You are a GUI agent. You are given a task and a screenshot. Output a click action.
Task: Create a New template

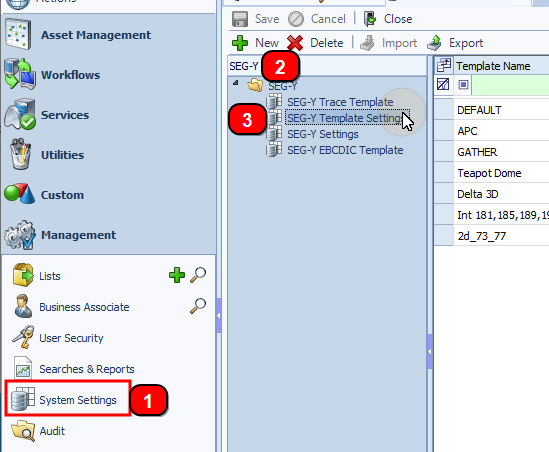(255, 43)
